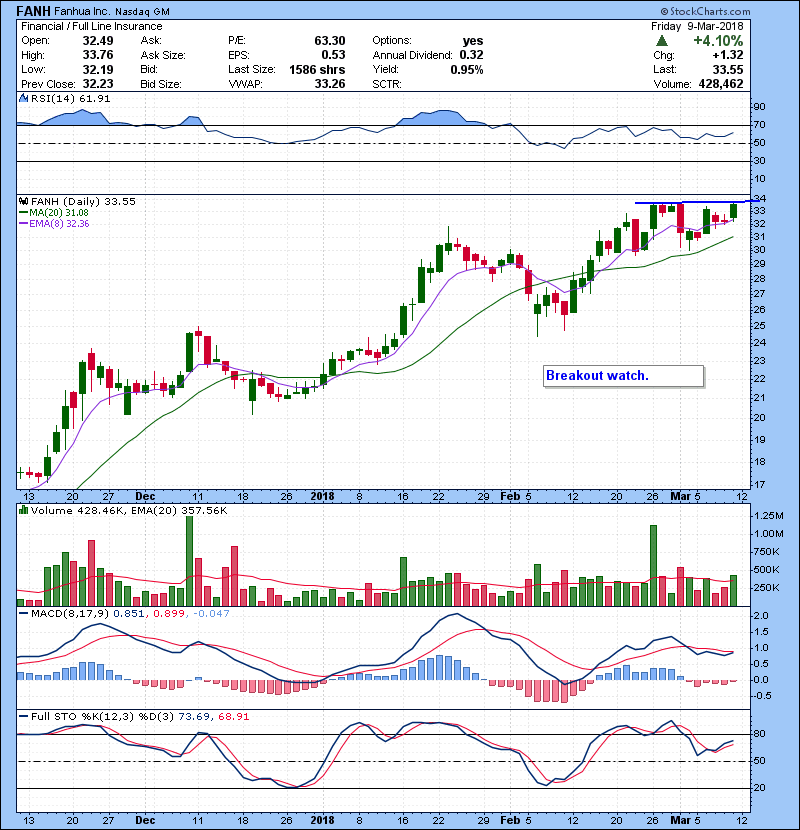Click the MACD histogram value -0.047
The image size is (800, 830).
211,613
